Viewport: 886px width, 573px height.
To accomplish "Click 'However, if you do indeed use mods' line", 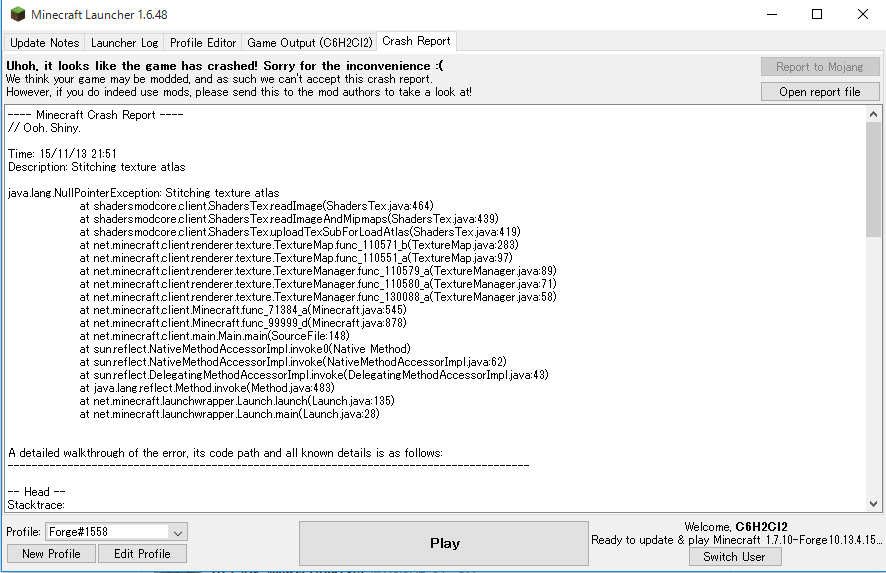I will point(238,92).
